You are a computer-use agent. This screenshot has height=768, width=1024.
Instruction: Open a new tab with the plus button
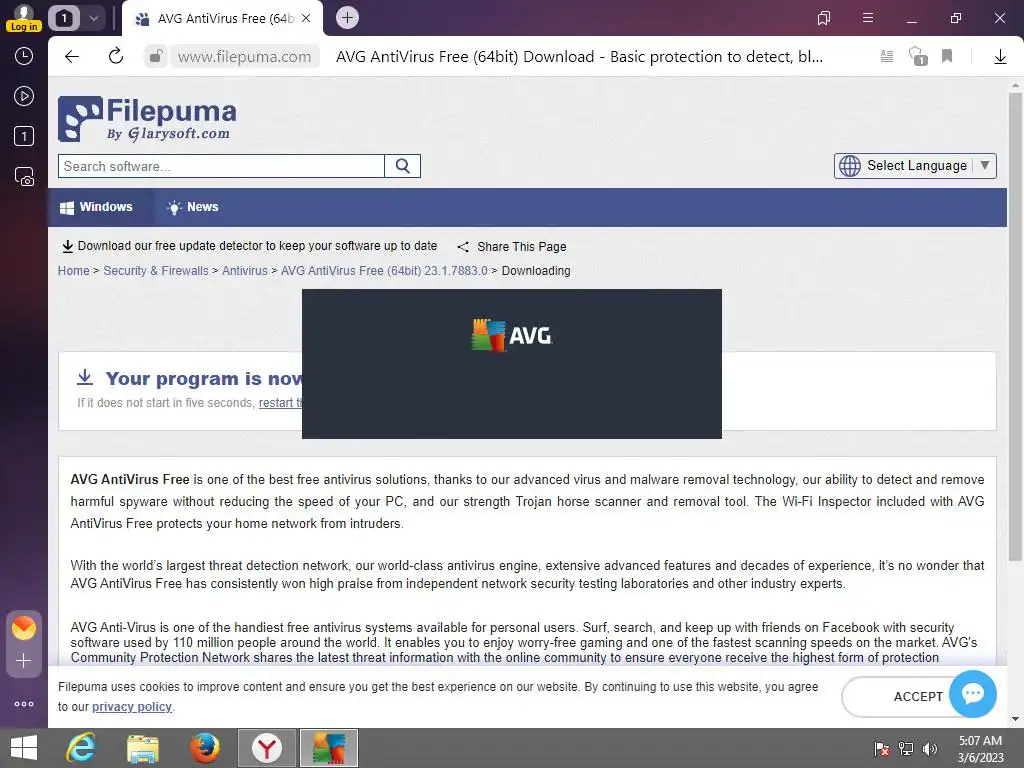[347, 18]
